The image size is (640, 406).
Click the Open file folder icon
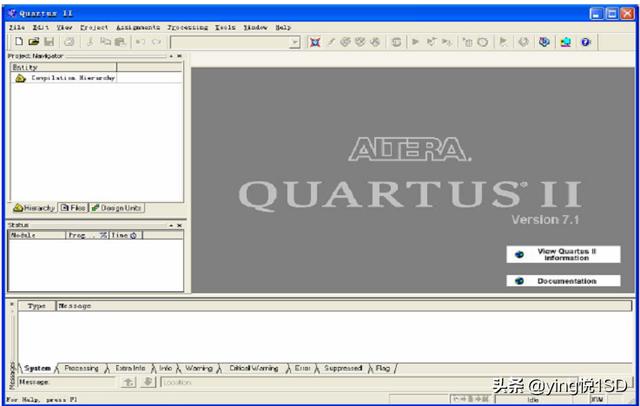(x=34, y=41)
